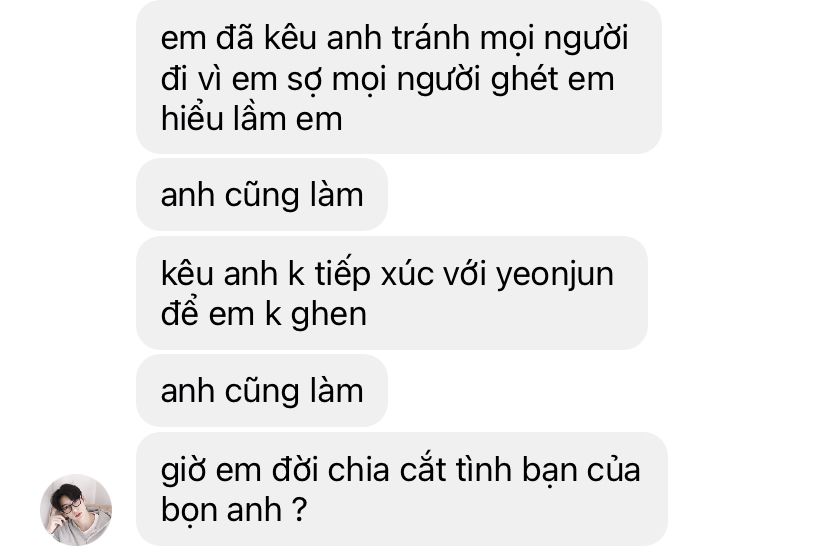Click the question mark ending the last message
This screenshot has width=828, height=560.
(x=299, y=509)
